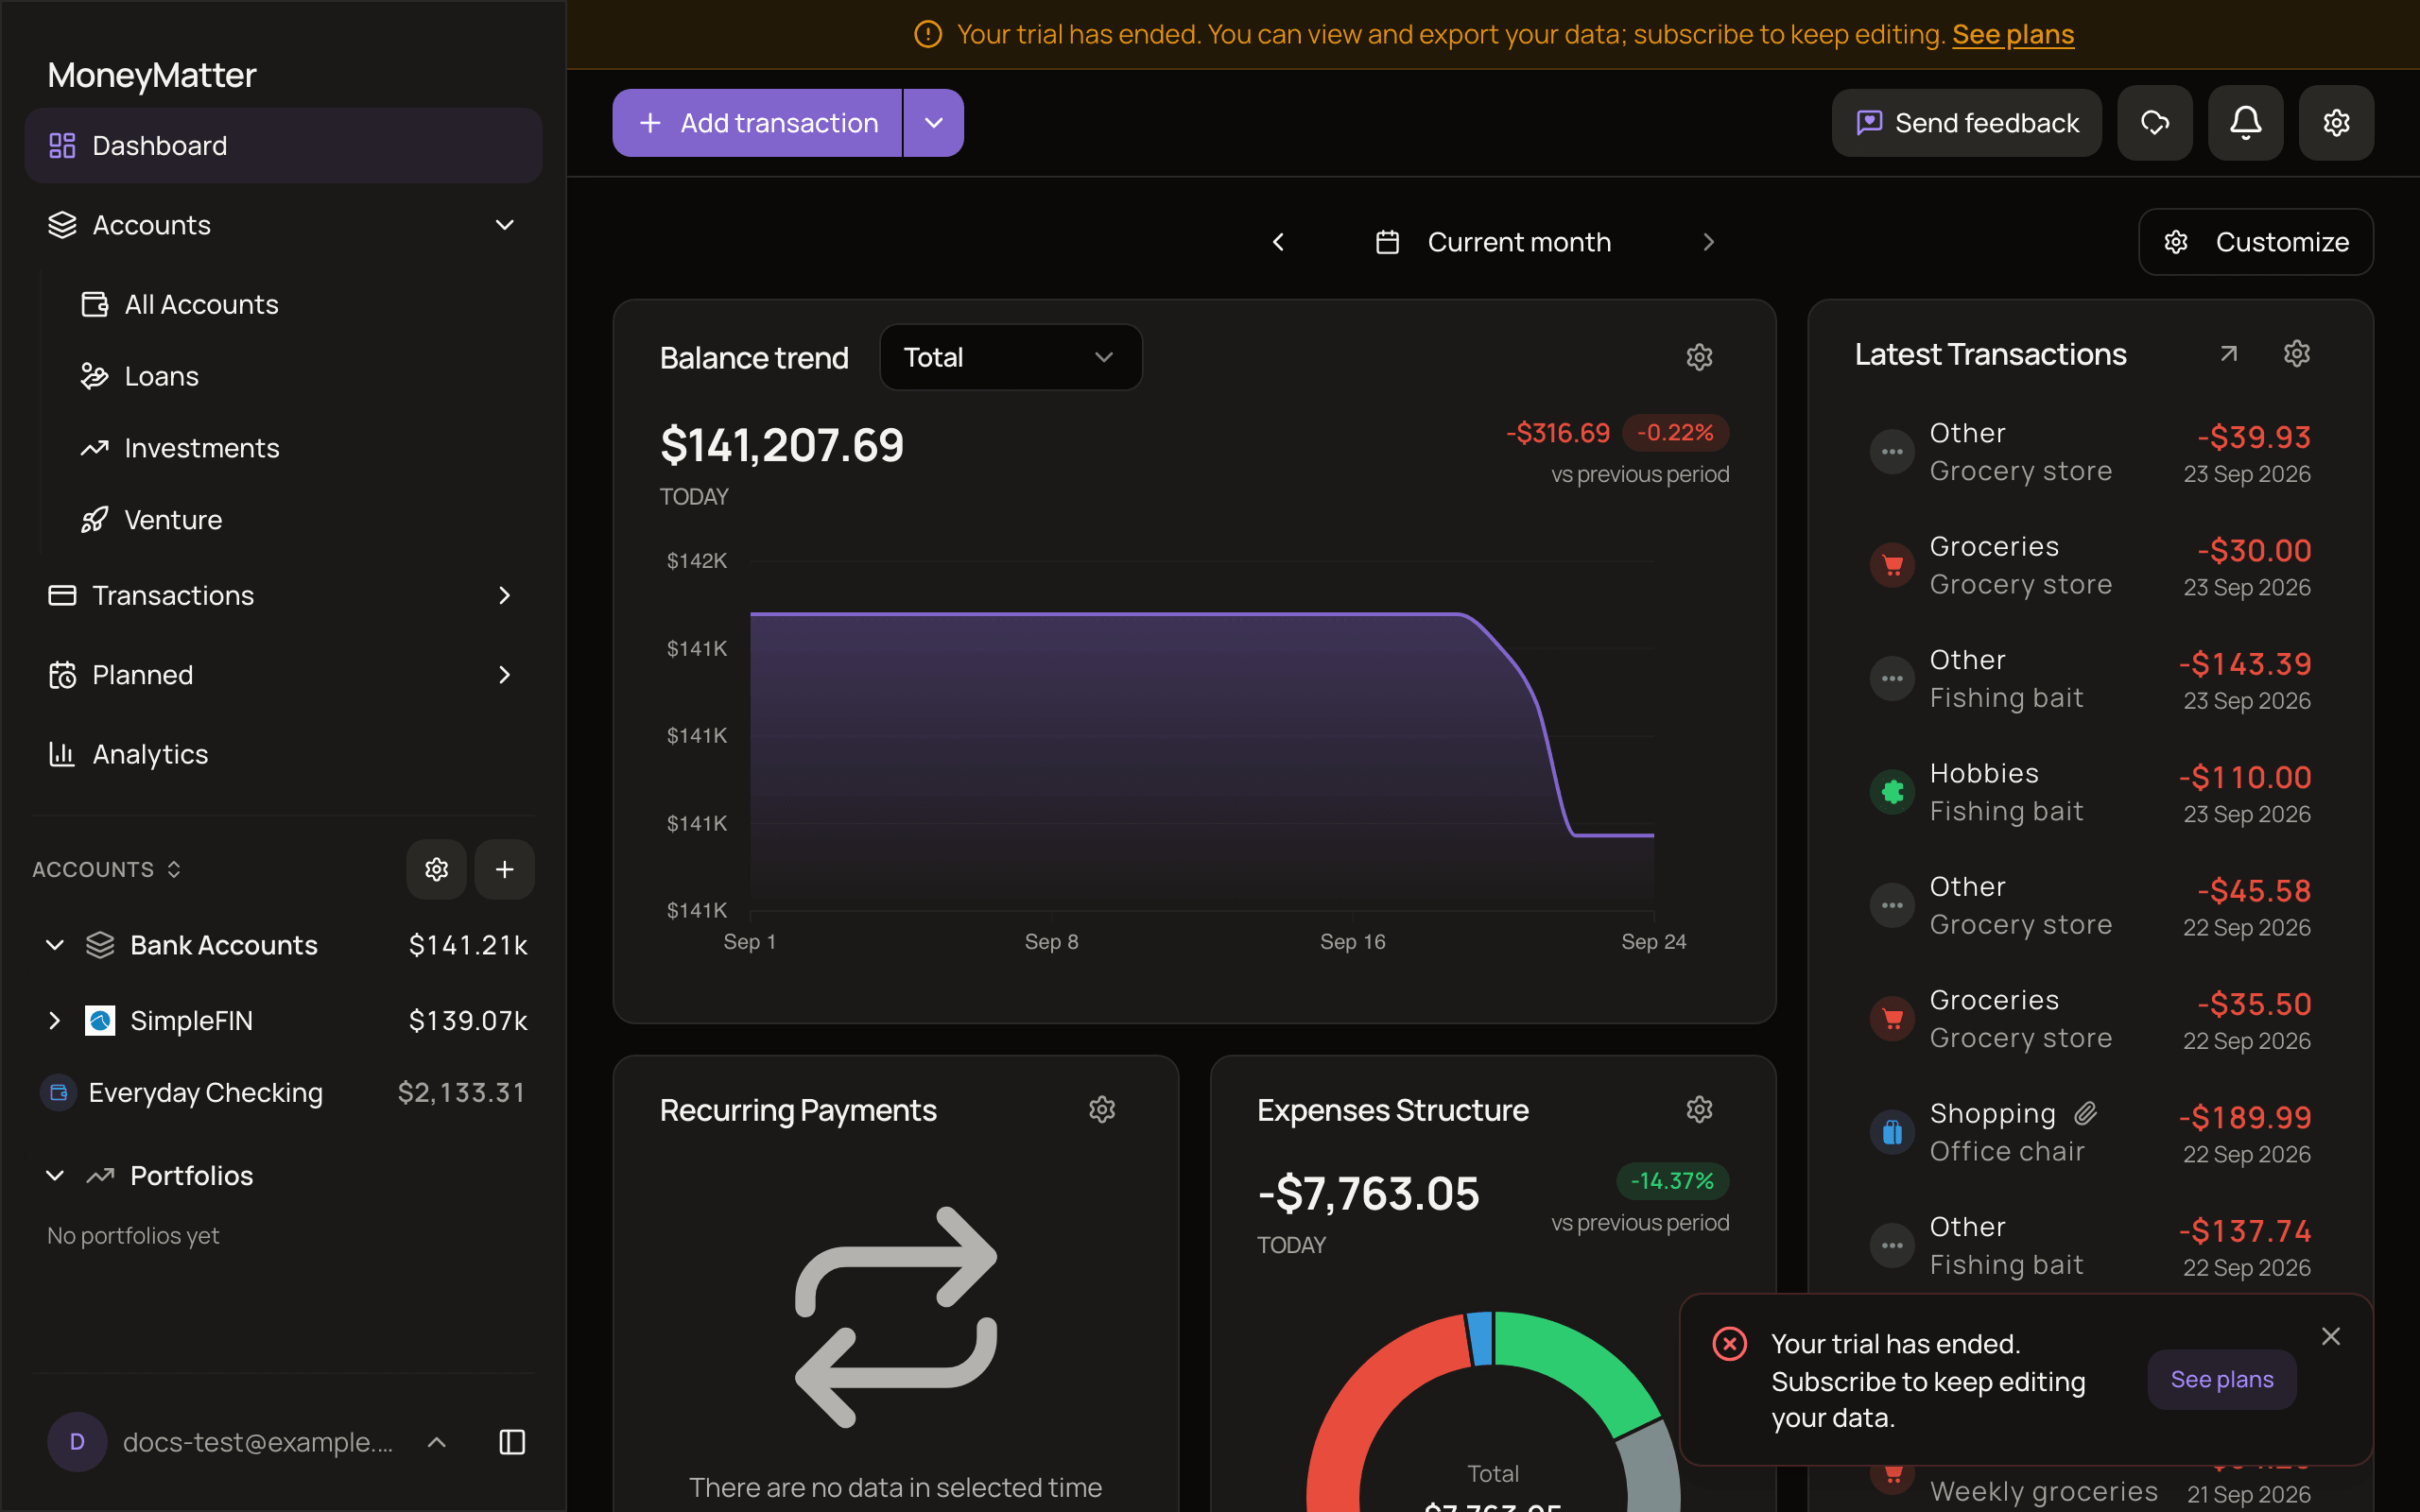Collapse the Portfolios group
The image size is (2420, 1512).
[x=55, y=1176]
